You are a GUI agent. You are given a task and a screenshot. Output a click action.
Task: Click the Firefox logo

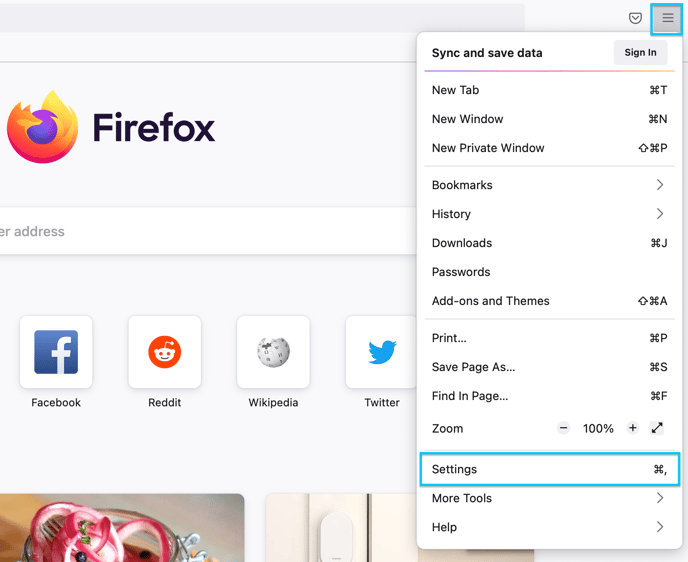point(43,127)
